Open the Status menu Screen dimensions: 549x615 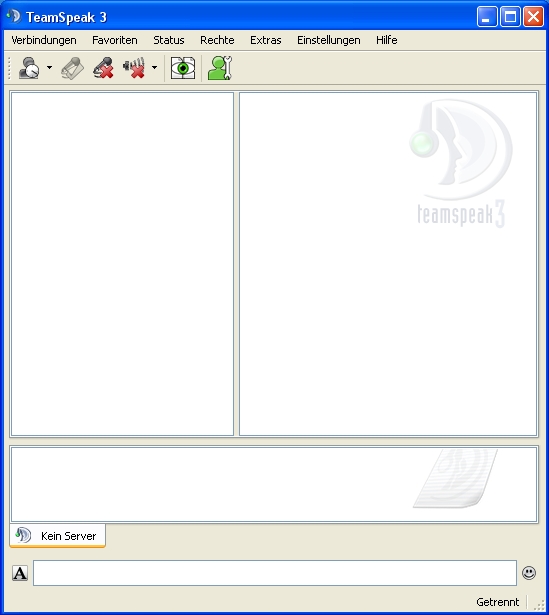pos(169,40)
